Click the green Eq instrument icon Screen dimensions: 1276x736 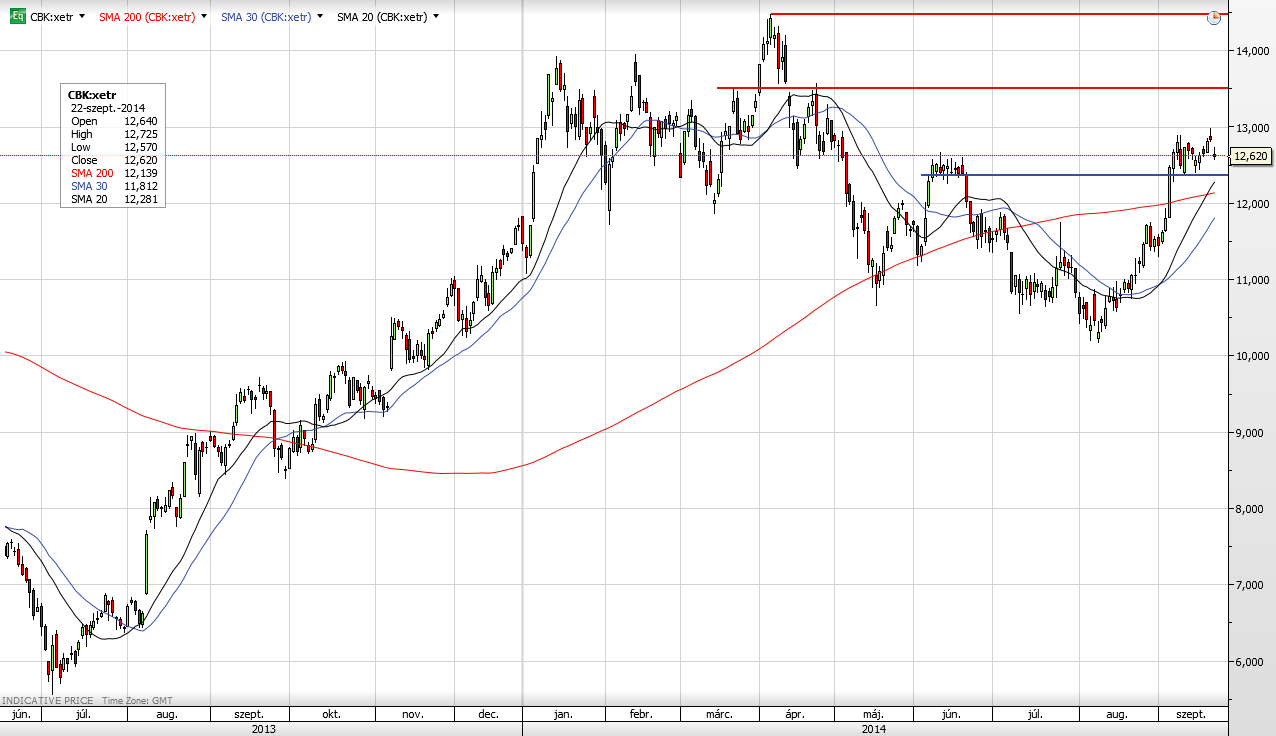pos(17,17)
